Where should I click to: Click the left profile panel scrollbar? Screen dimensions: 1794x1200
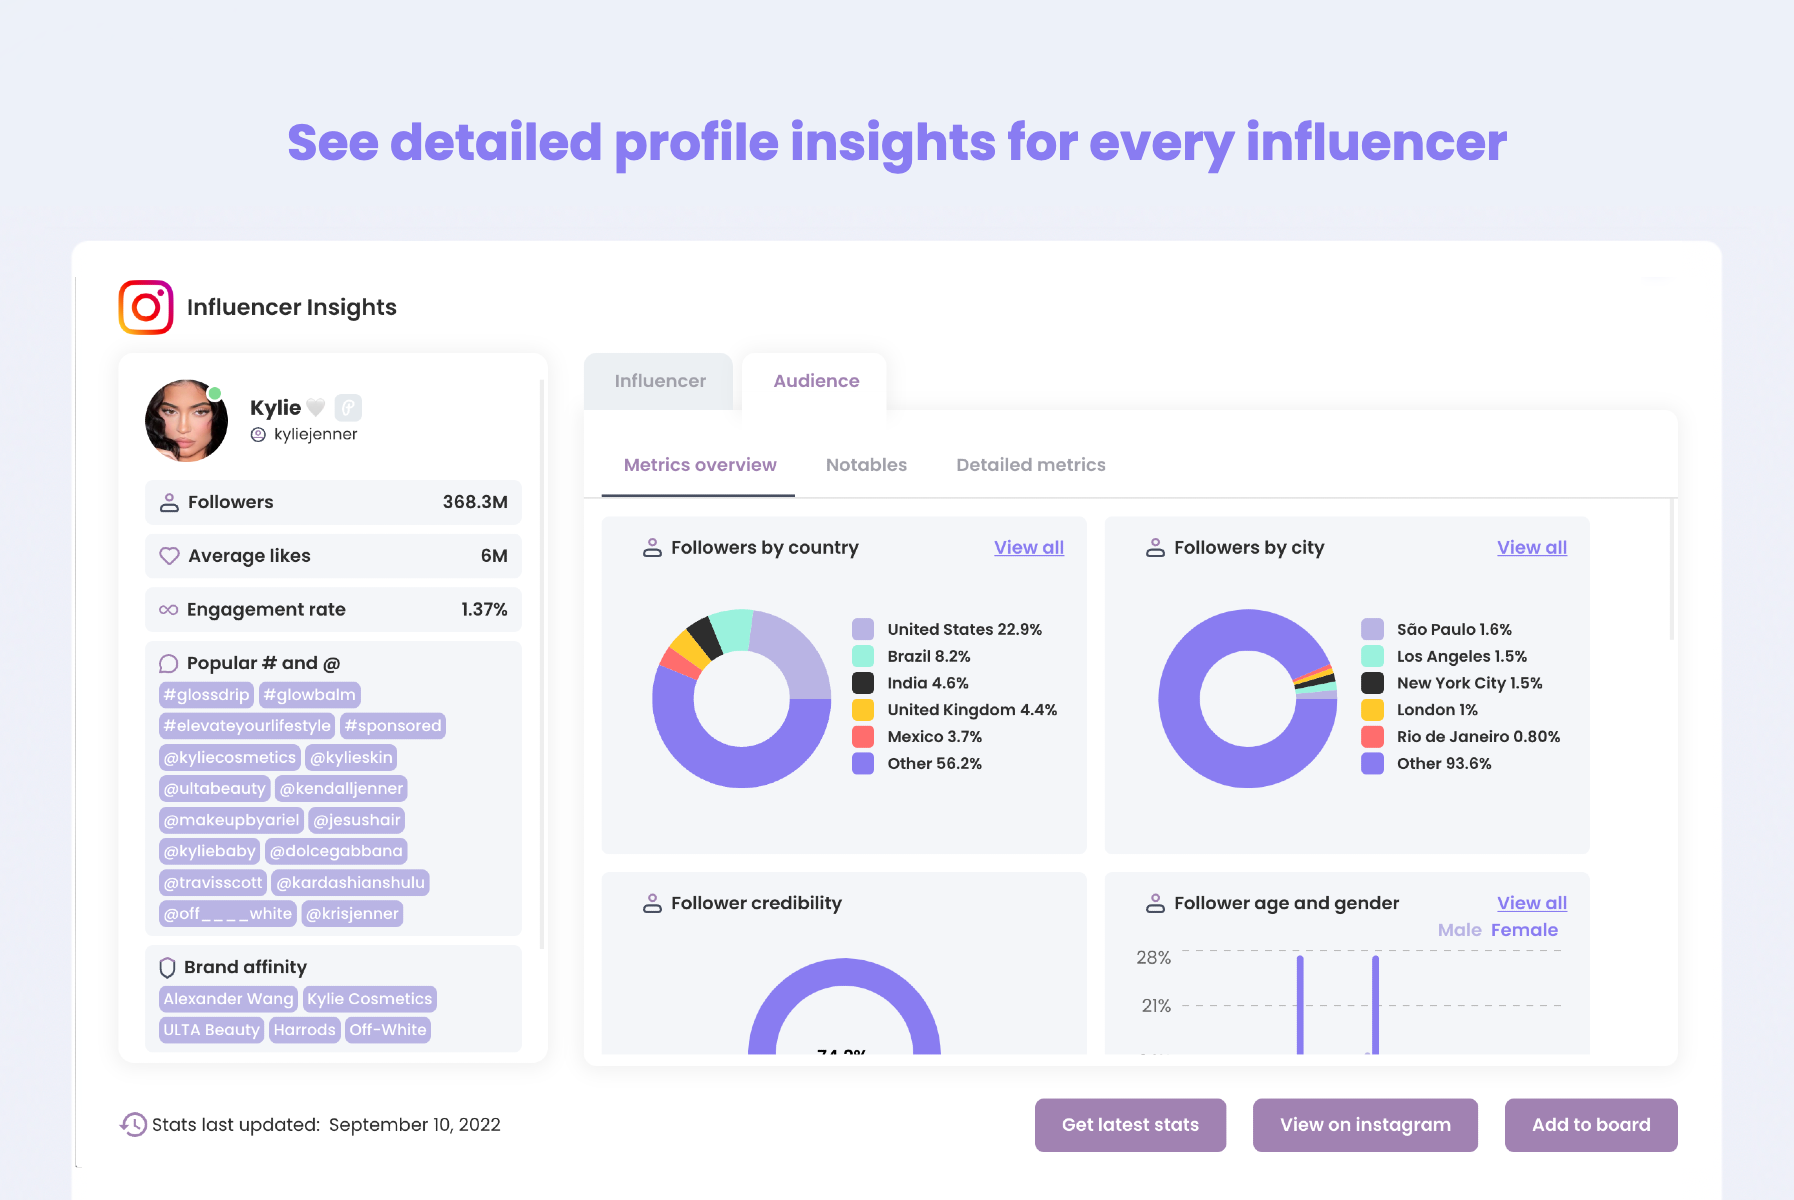(542, 664)
